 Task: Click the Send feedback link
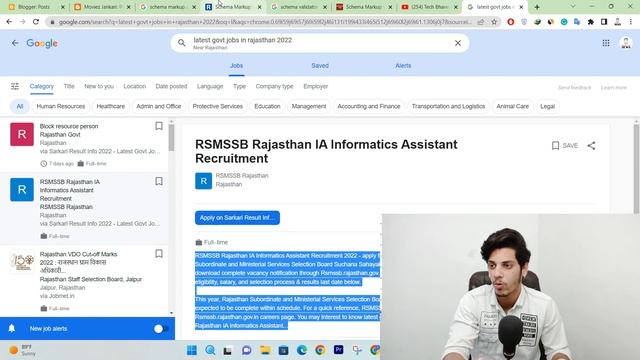tap(574, 88)
